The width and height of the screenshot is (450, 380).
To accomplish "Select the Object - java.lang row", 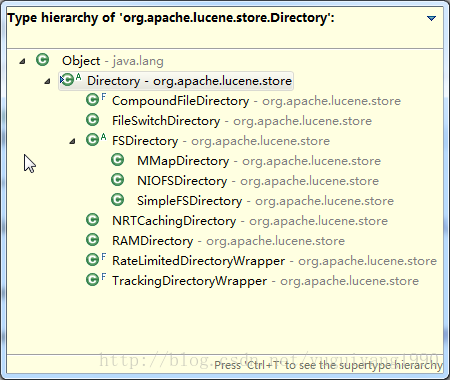I will [113, 61].
